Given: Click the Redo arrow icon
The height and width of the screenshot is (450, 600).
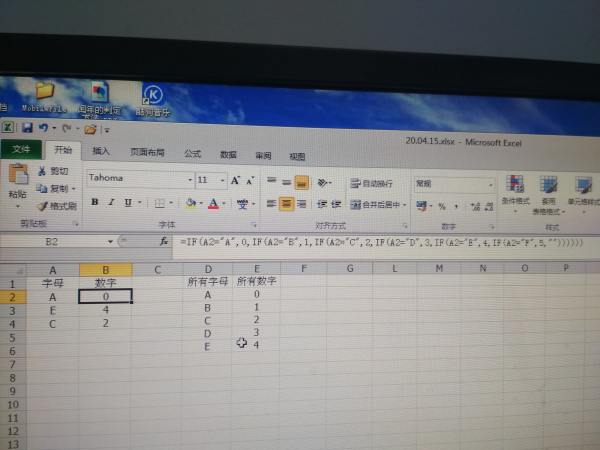Looking at the screenshot, I should point(67,128).
